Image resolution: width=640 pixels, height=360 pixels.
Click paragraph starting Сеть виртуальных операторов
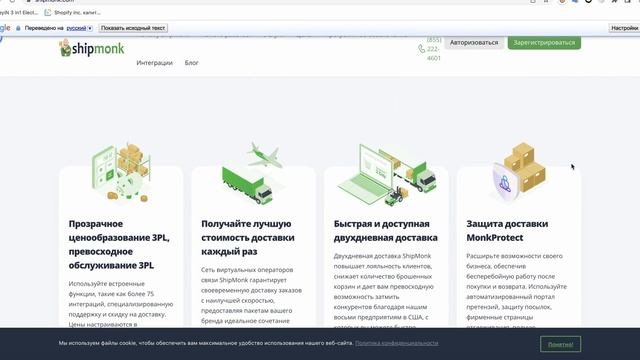point(251,297)
